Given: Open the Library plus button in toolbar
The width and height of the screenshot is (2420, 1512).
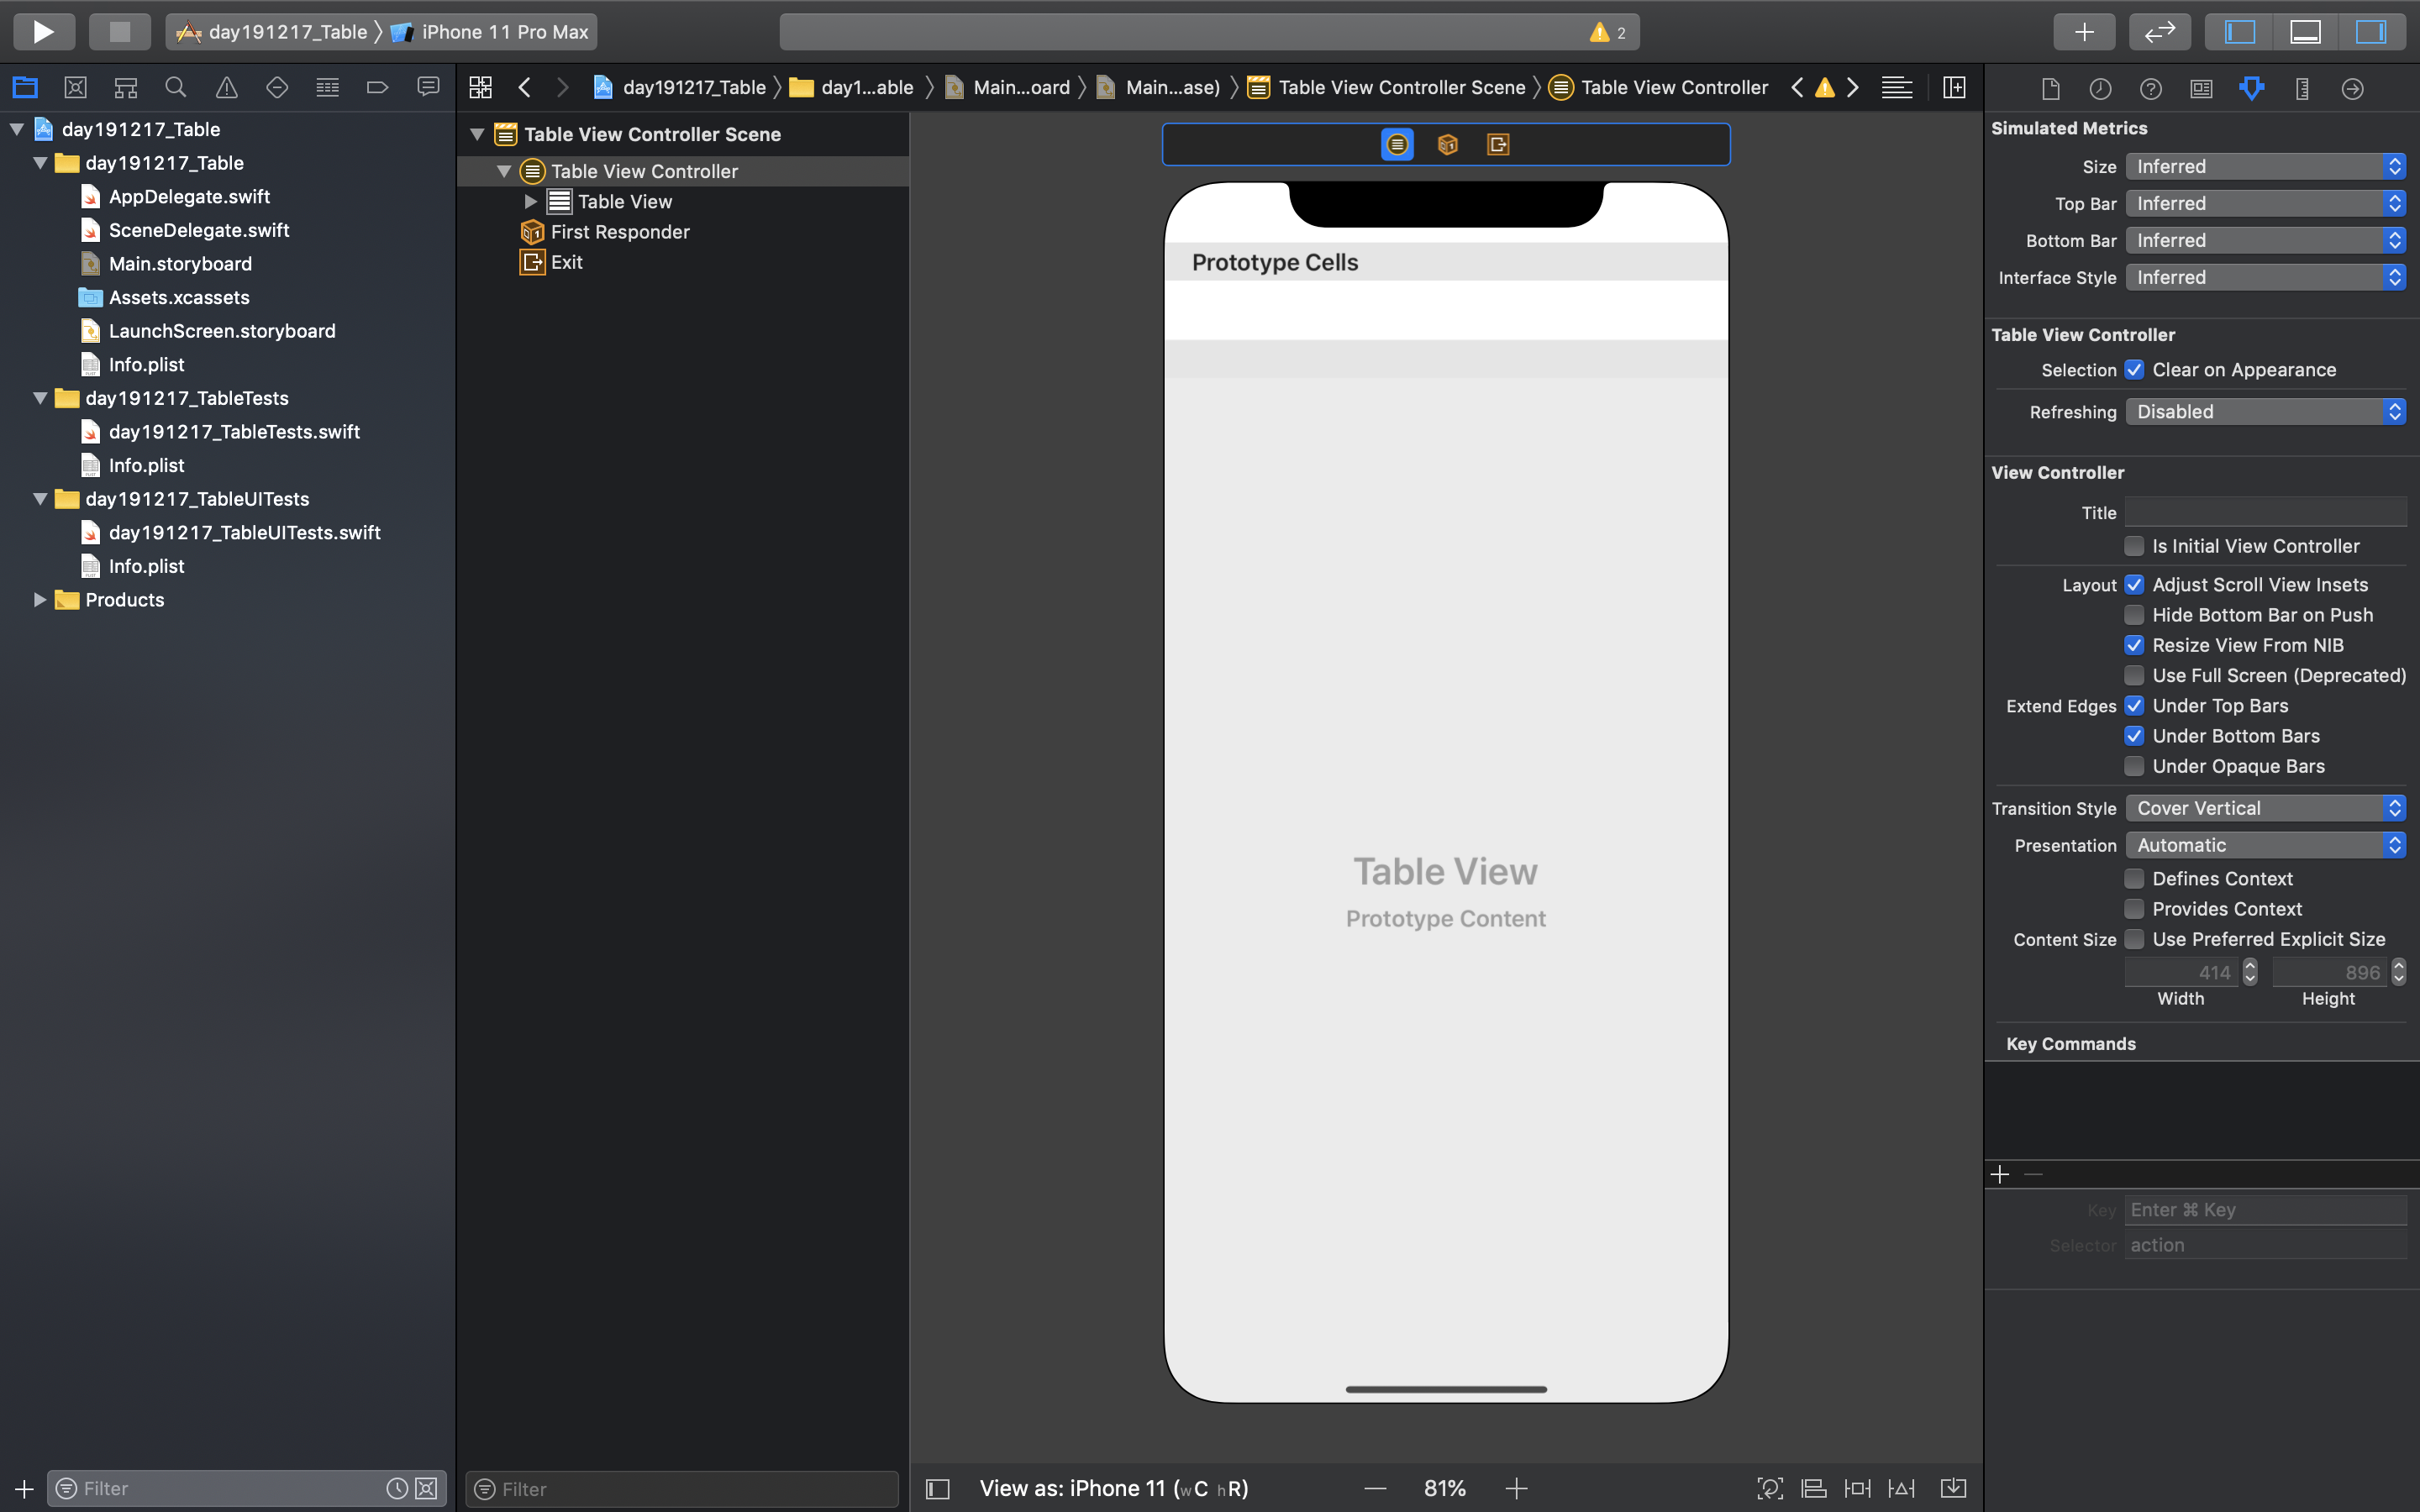Looking at the screenshot, I should [2083, 31].
